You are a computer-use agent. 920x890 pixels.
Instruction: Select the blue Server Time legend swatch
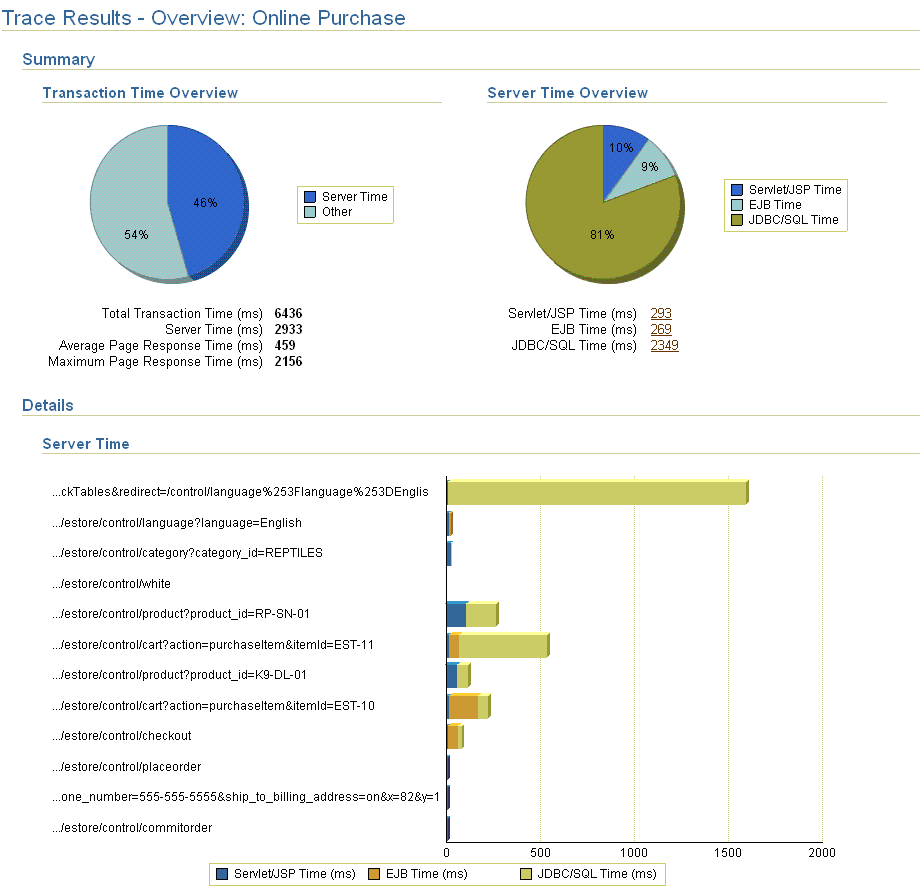coord(311,196)
